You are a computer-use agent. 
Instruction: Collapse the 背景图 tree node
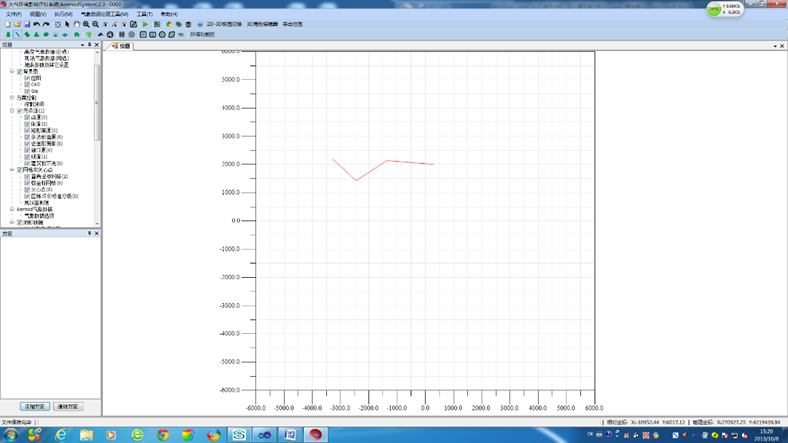point(12,72)
